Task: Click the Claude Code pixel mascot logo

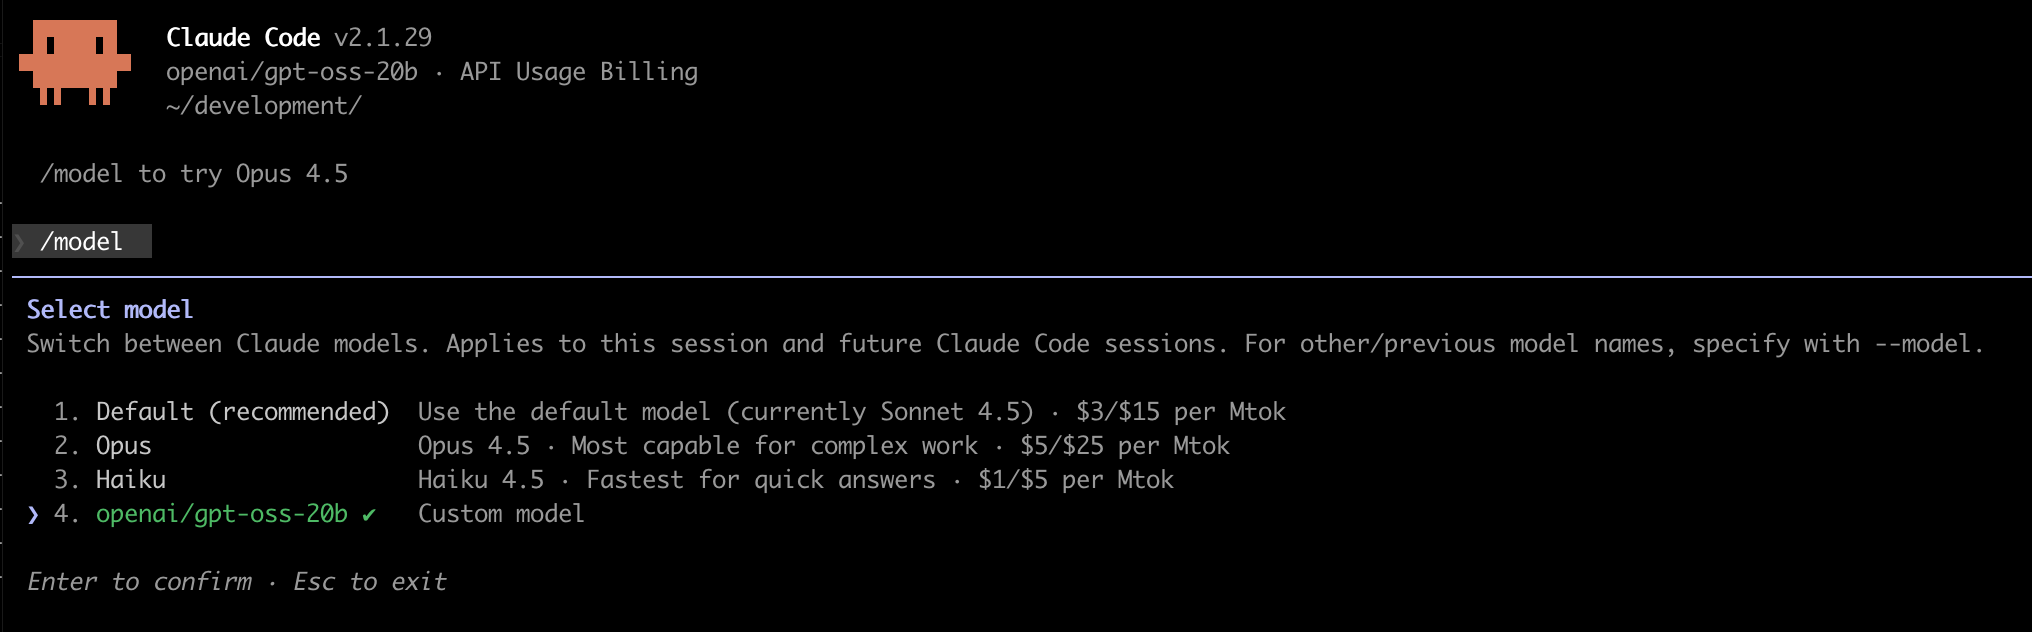Action: point(75,63)
